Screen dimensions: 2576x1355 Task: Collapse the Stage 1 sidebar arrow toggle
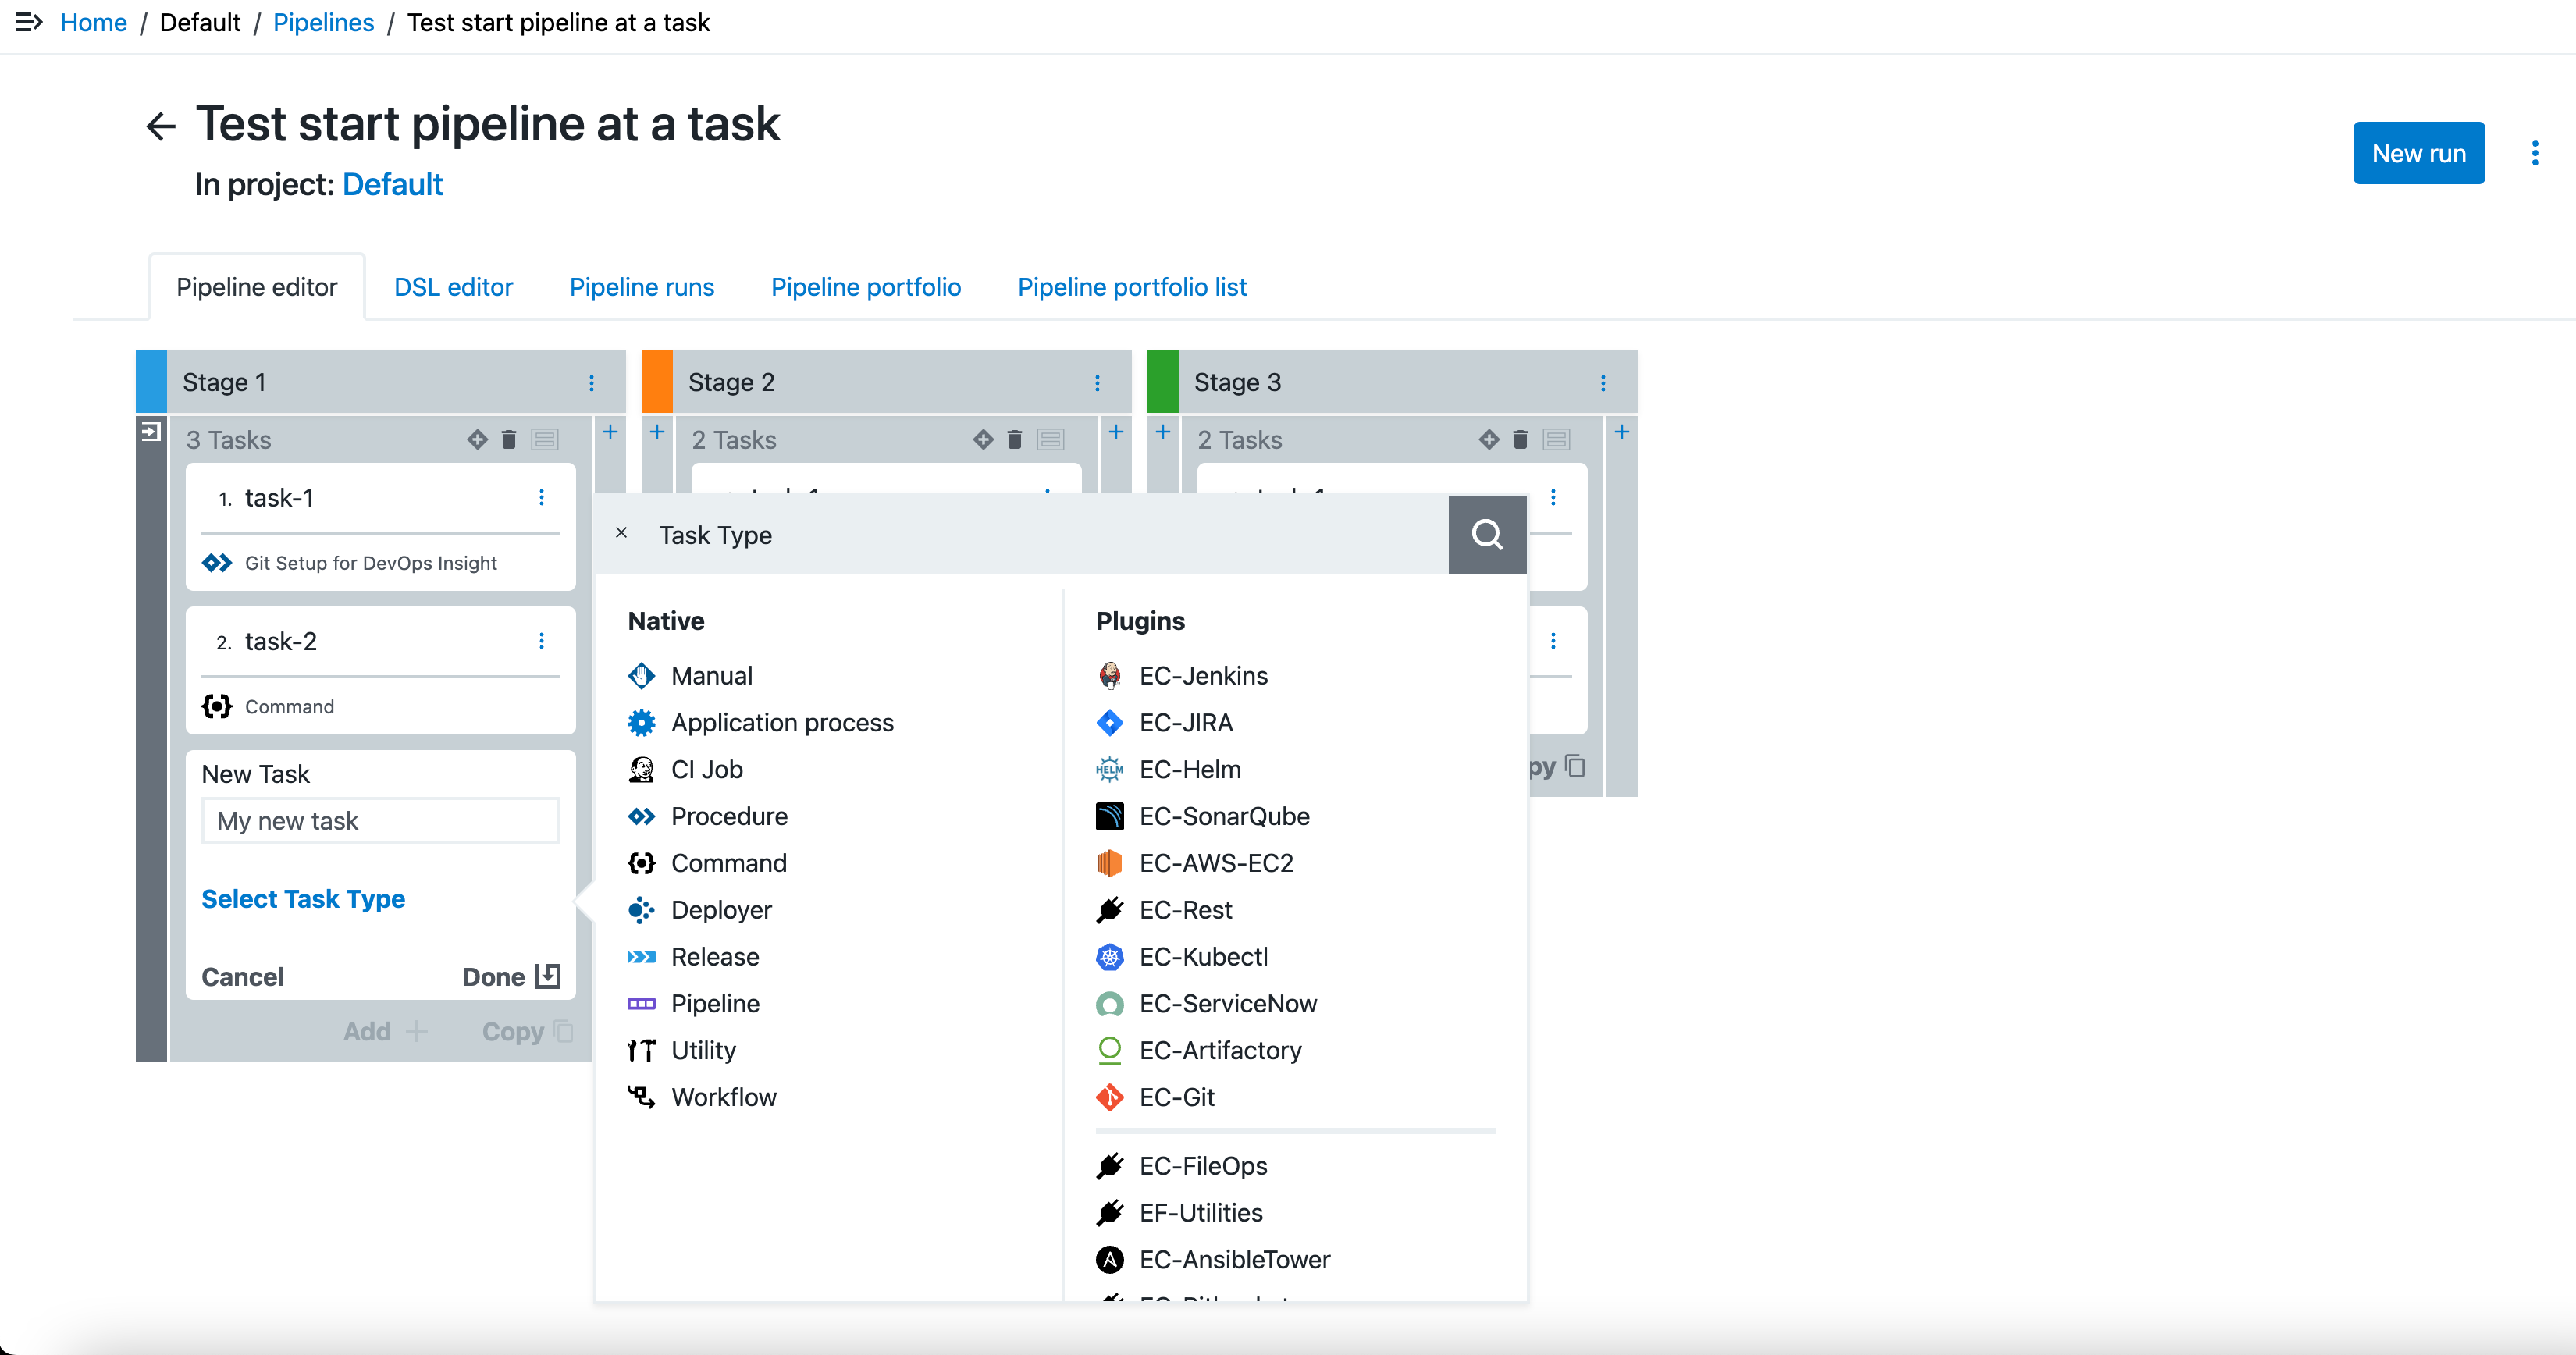[x=151, y=432]
